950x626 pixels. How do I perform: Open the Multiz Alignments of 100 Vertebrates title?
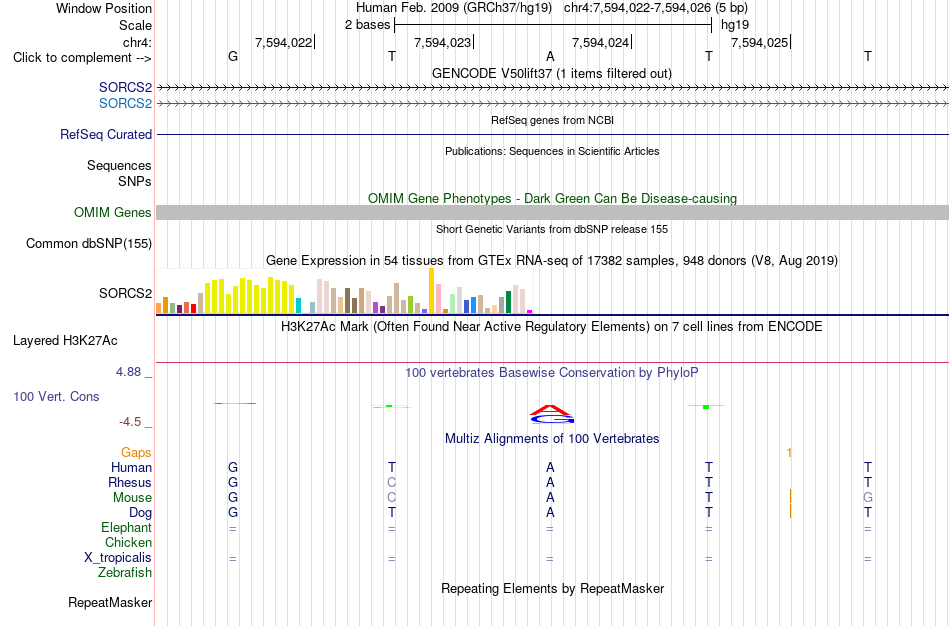(552, 438)
